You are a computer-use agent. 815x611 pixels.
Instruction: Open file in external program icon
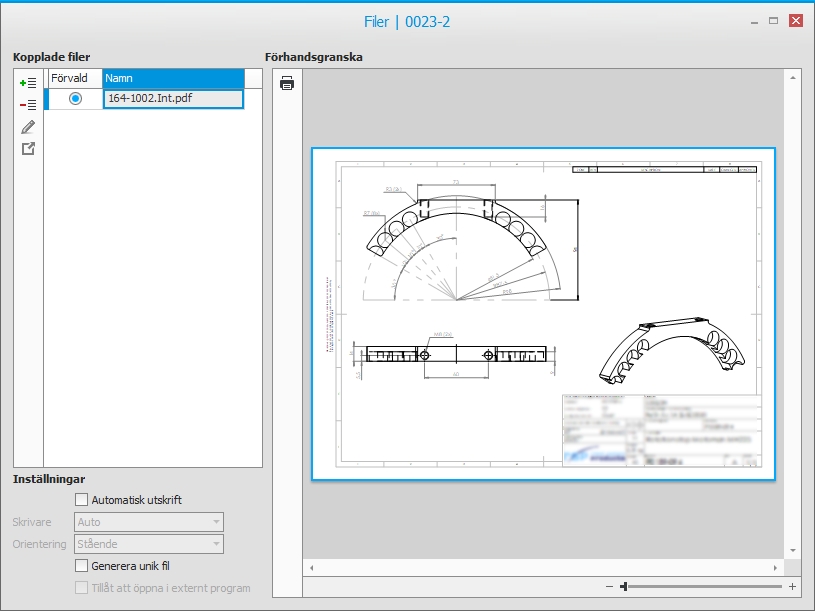click(x=28, y=149)
